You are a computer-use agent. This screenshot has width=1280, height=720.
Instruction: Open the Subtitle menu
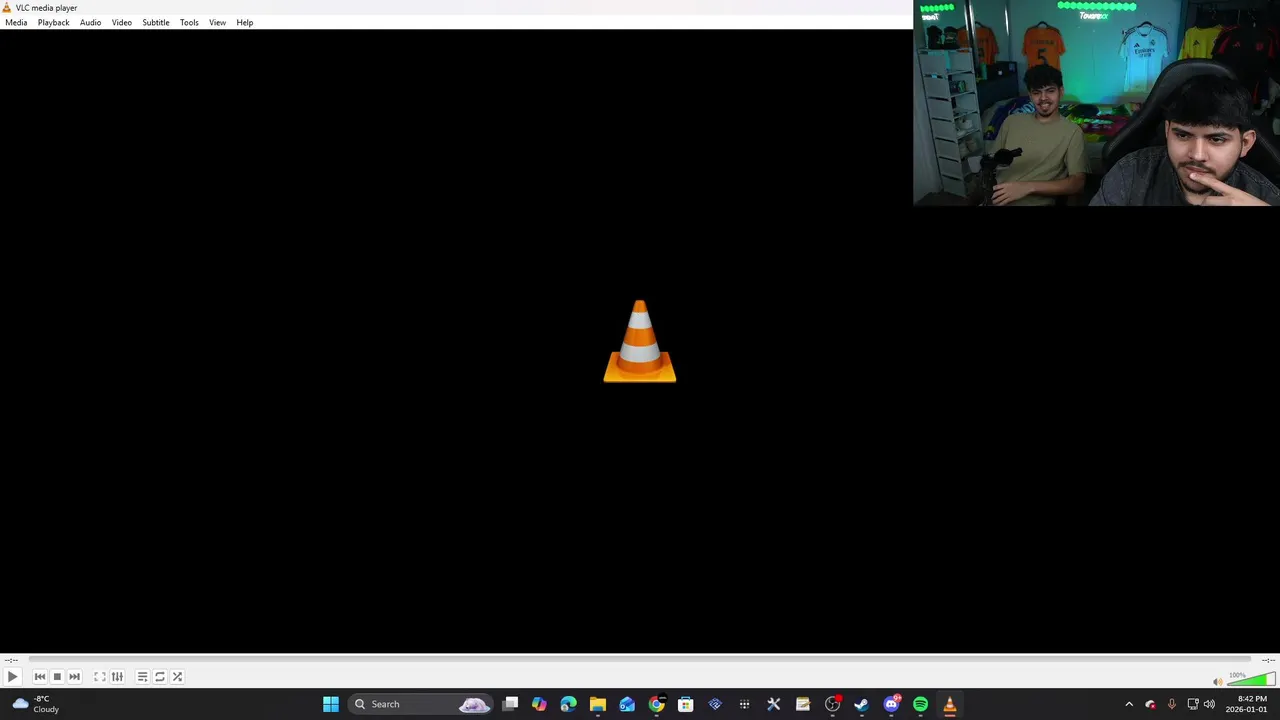click(156, 22)
